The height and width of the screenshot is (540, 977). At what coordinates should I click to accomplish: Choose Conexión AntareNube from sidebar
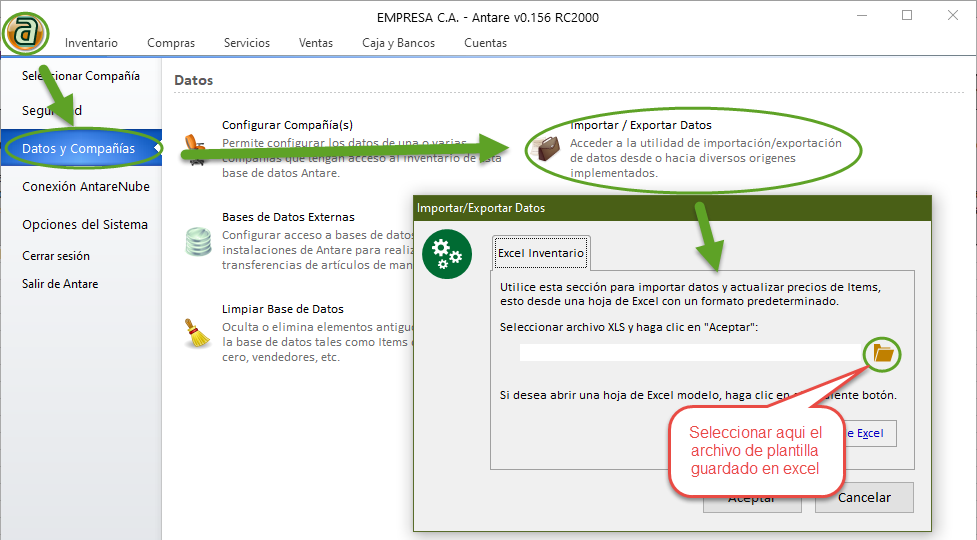pyautogui.click(x=85, y=187)
